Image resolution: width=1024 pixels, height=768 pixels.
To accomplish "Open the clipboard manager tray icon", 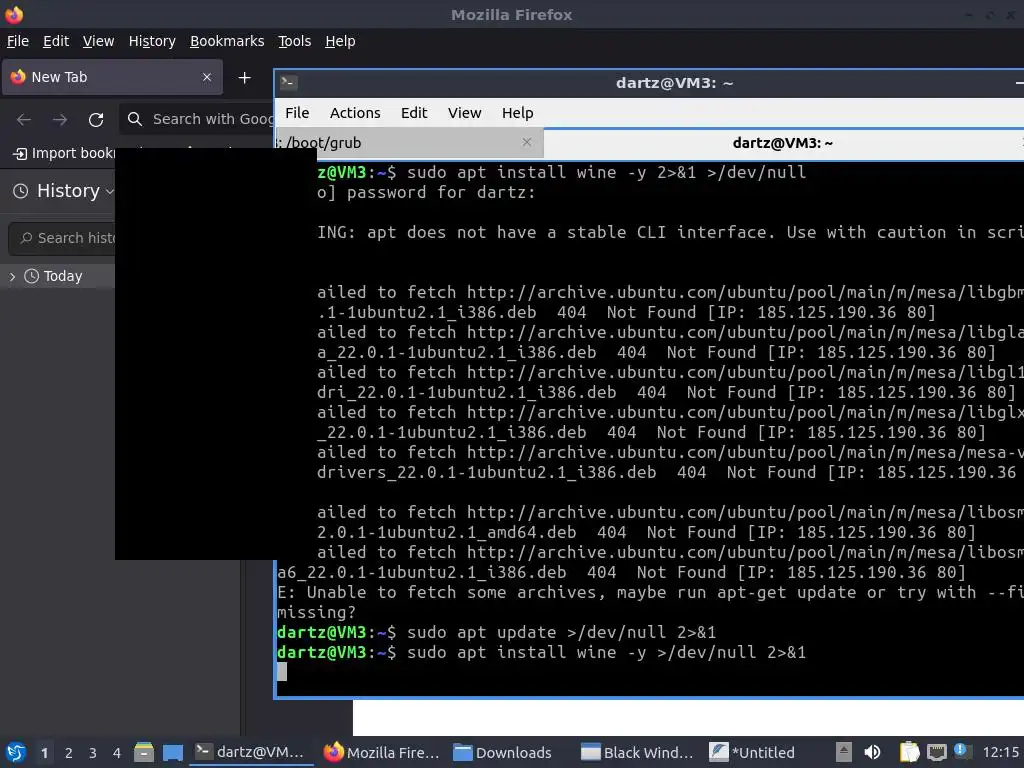I will coord(909,752).
